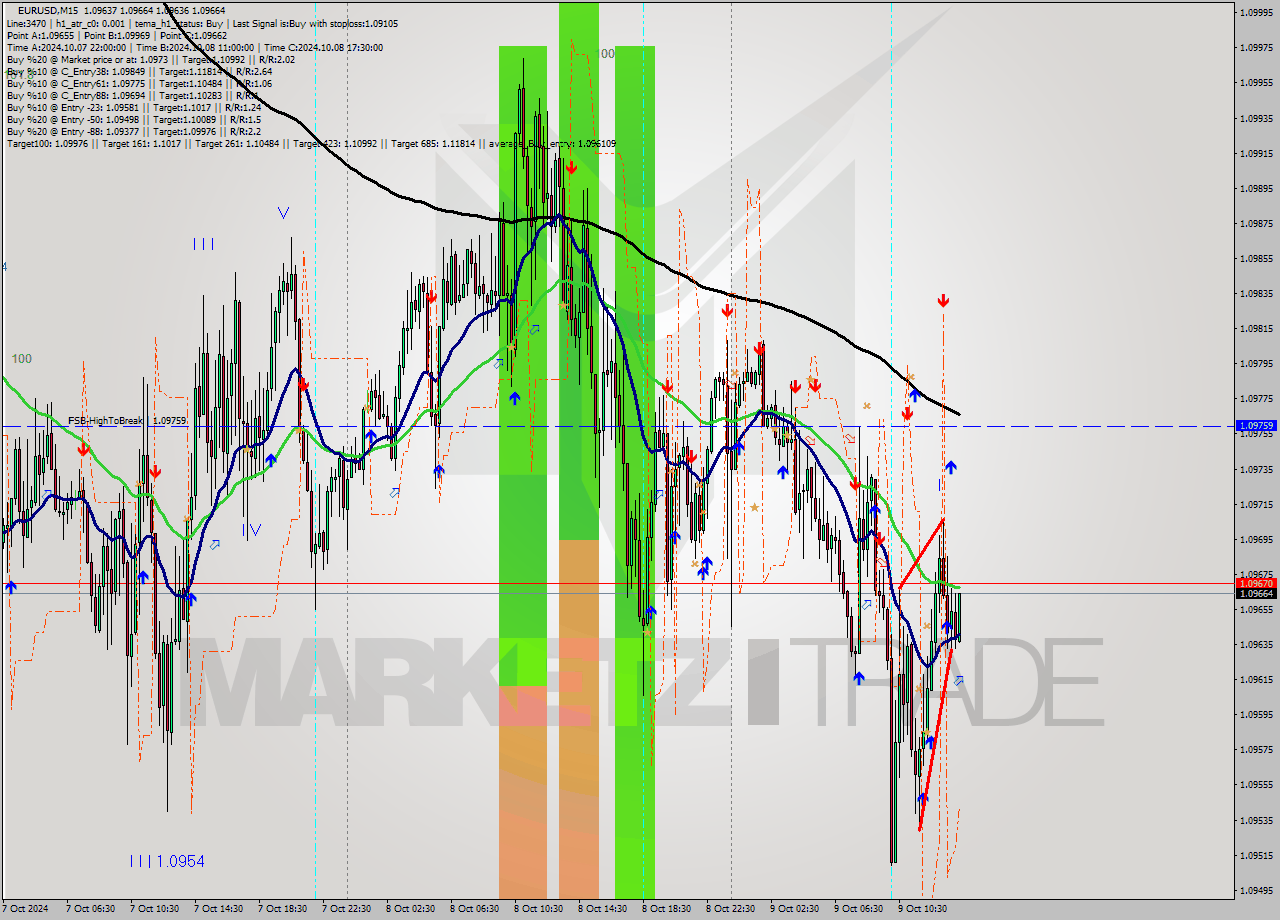Image resolution: width=1280 pixels, height=920 pixels.
Task: Click the 'Buy %10 @ Entry -23: 1.09581' line
Action: point(134,107)
